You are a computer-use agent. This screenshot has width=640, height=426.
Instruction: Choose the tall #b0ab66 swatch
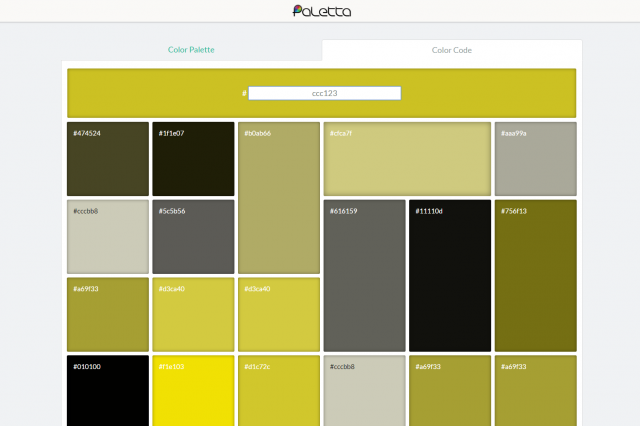(279, 198)
